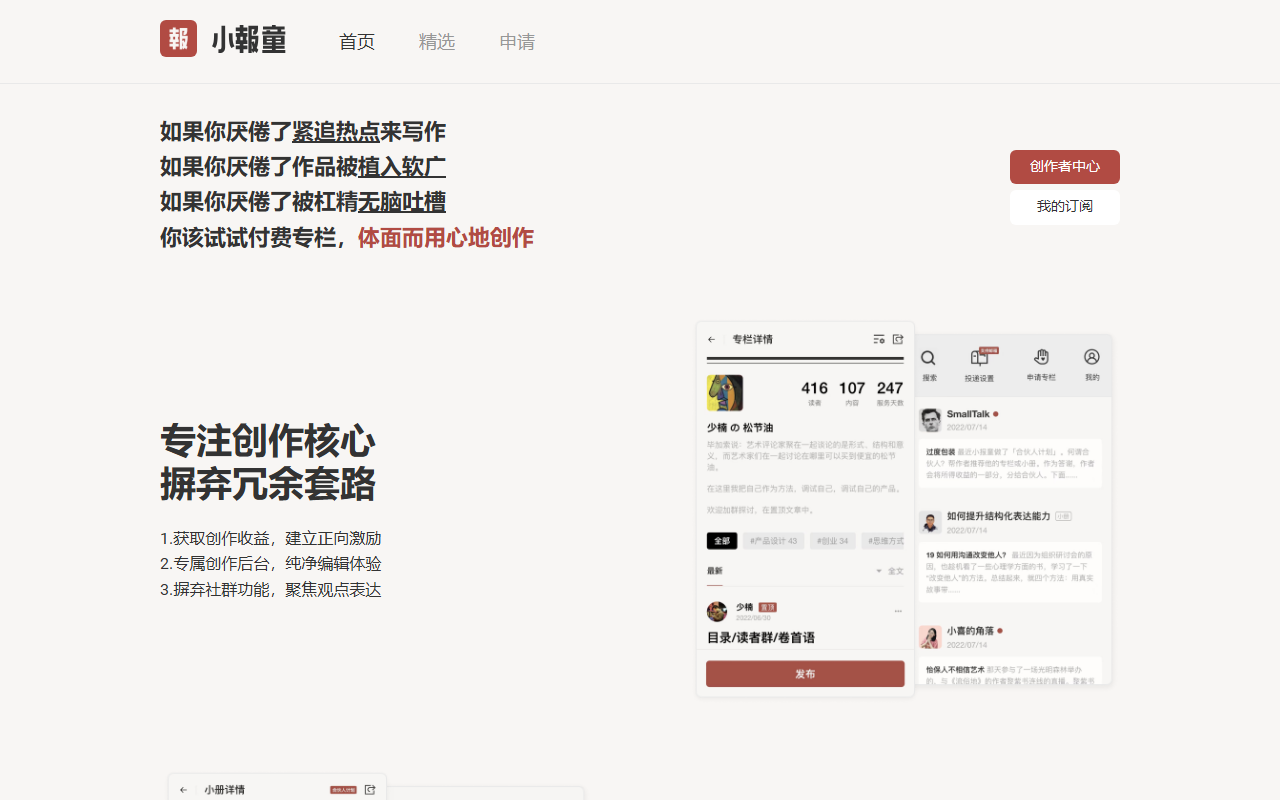1280x800 pixels.
Task: Open the 过度包装 post card
Action: pos(1010,463)
